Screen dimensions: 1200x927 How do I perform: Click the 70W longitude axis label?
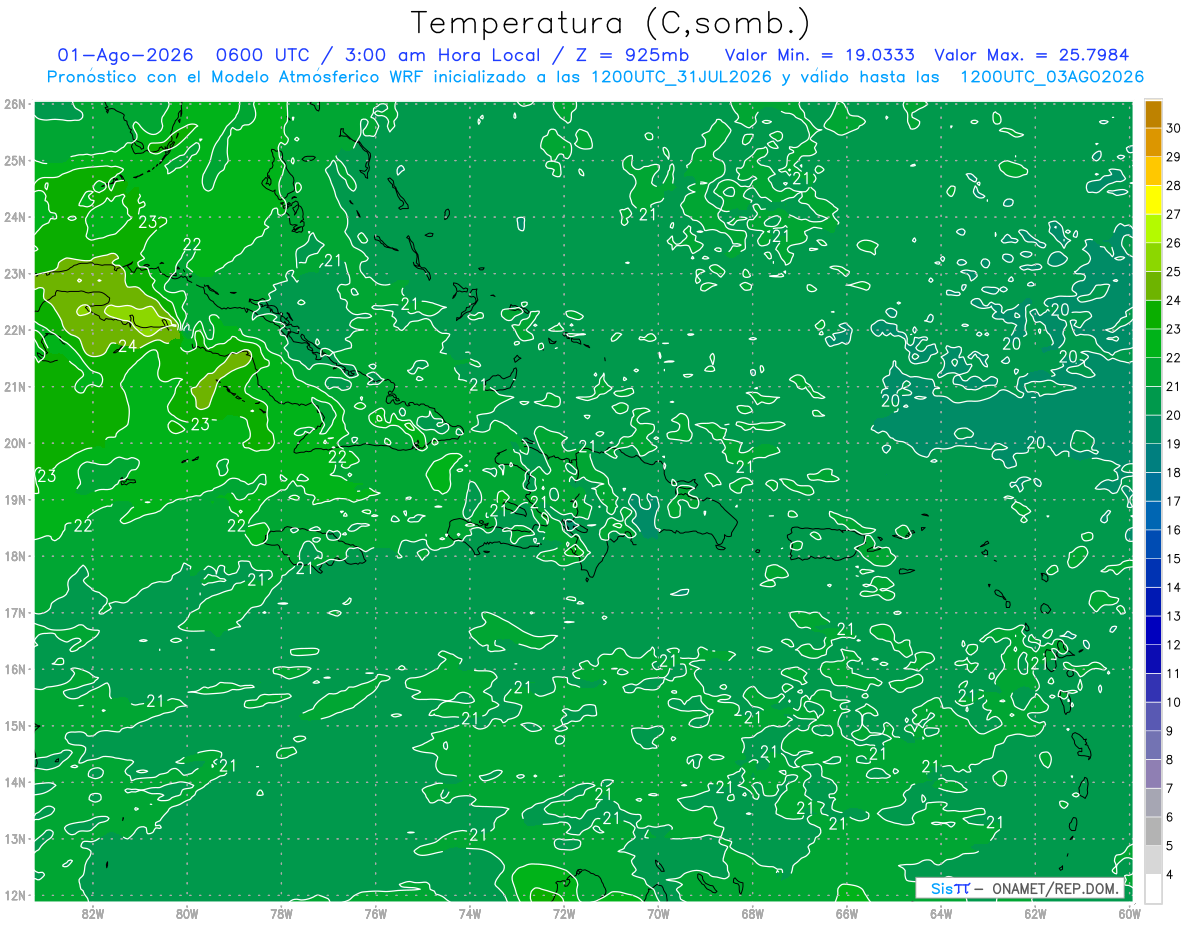pos(658,913)
